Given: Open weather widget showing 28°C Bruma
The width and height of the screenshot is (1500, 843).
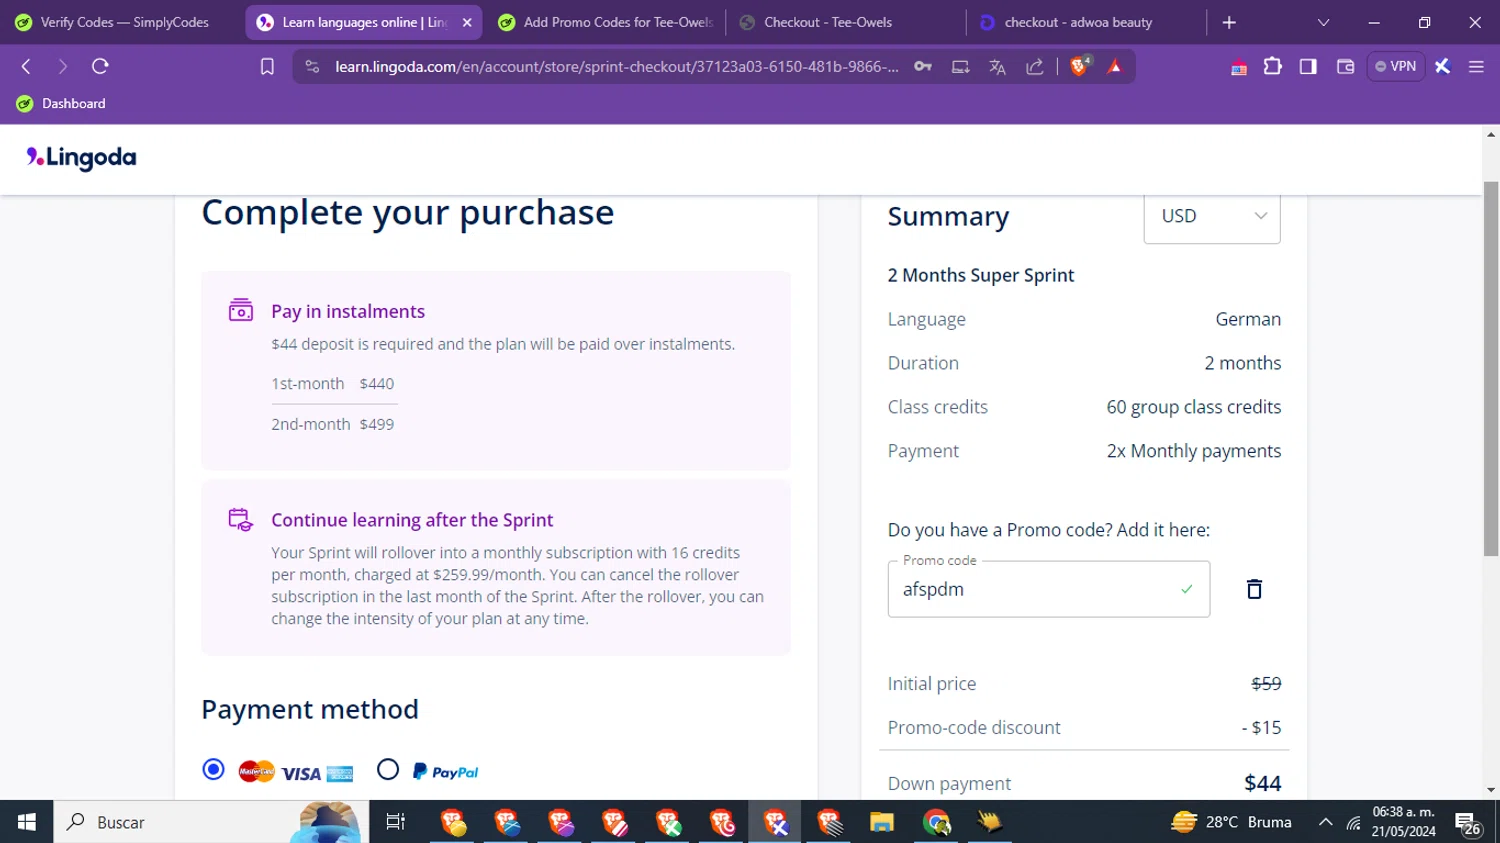Looking at the screenshot, I should coord(1231,822).
